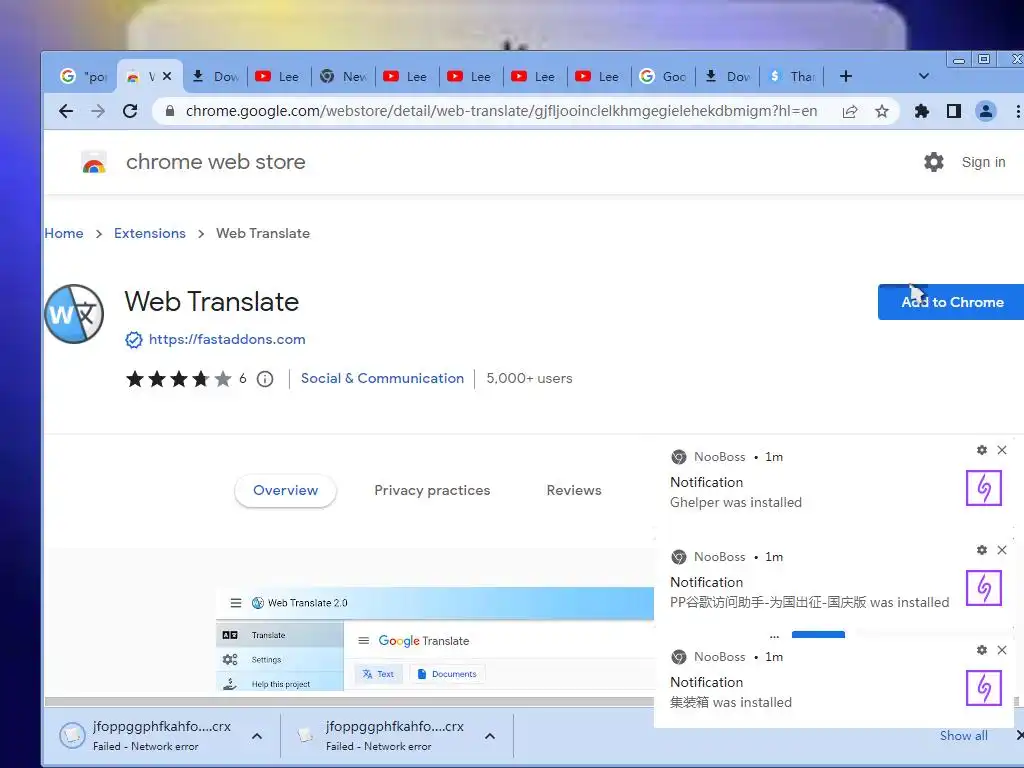The height and width of the screenshot is (768, 1024).
Task: Click the PP谷歌访问助手 was installed message
Action: [x=810, y=602]
